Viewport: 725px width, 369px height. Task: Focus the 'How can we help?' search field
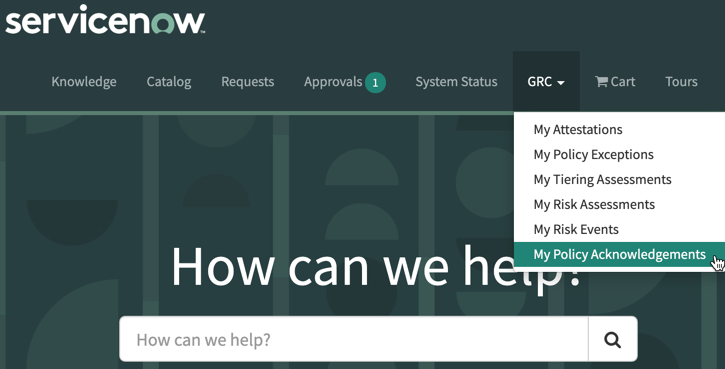coord(354,339)
